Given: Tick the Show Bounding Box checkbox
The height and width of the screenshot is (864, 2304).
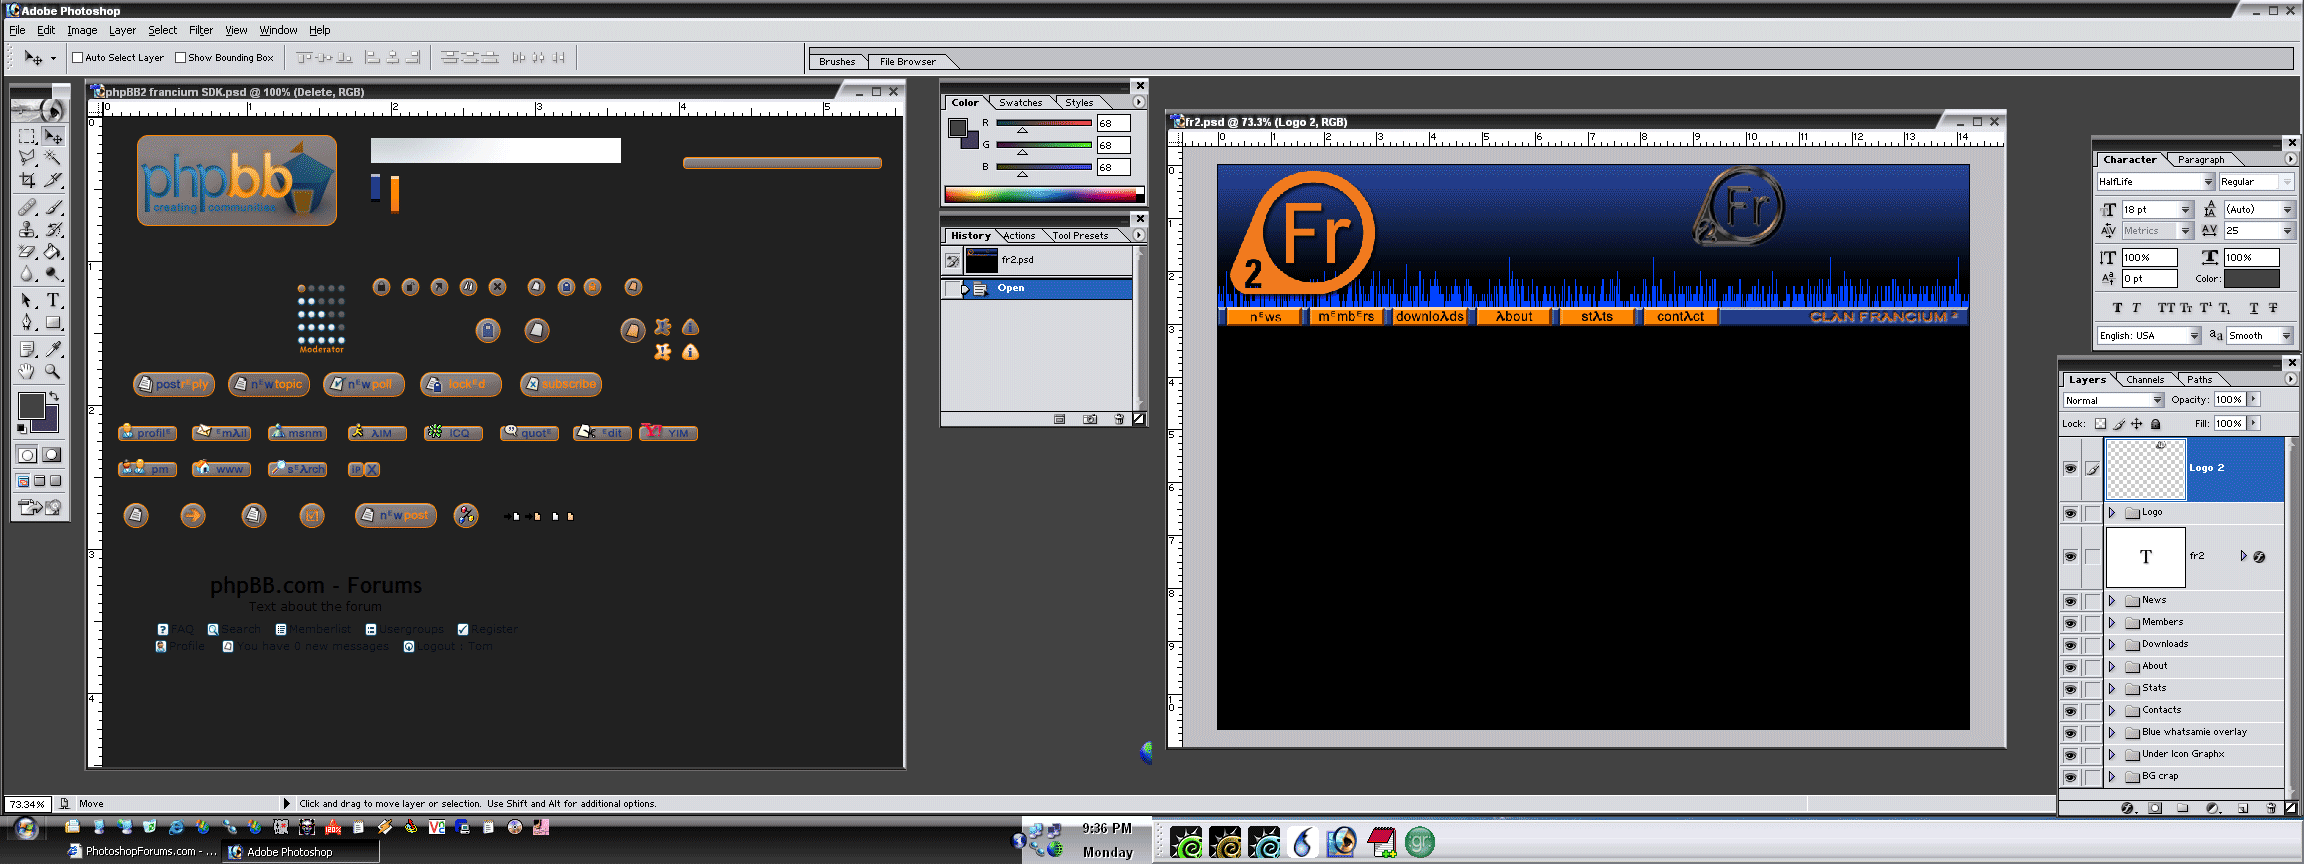Looking at the screenshot, I should coord(181,58).
